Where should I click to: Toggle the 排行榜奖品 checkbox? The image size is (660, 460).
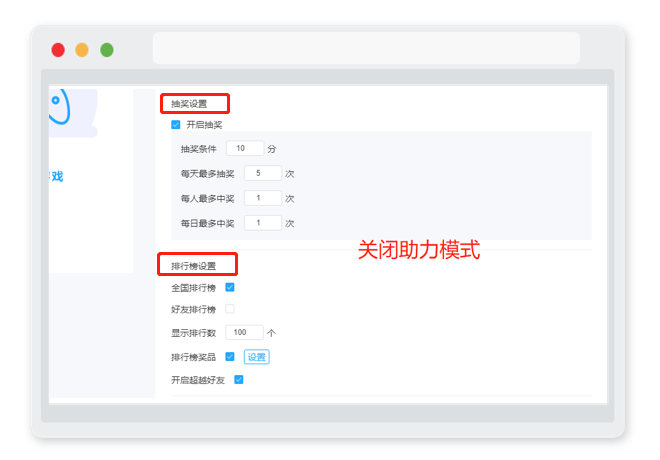(230, 357)
